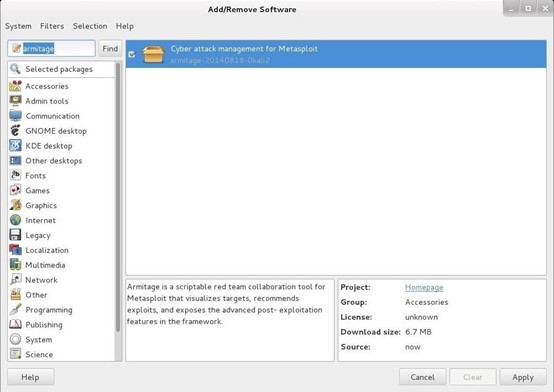Select the Internet category label
The image size is (554, 392).
40,221
